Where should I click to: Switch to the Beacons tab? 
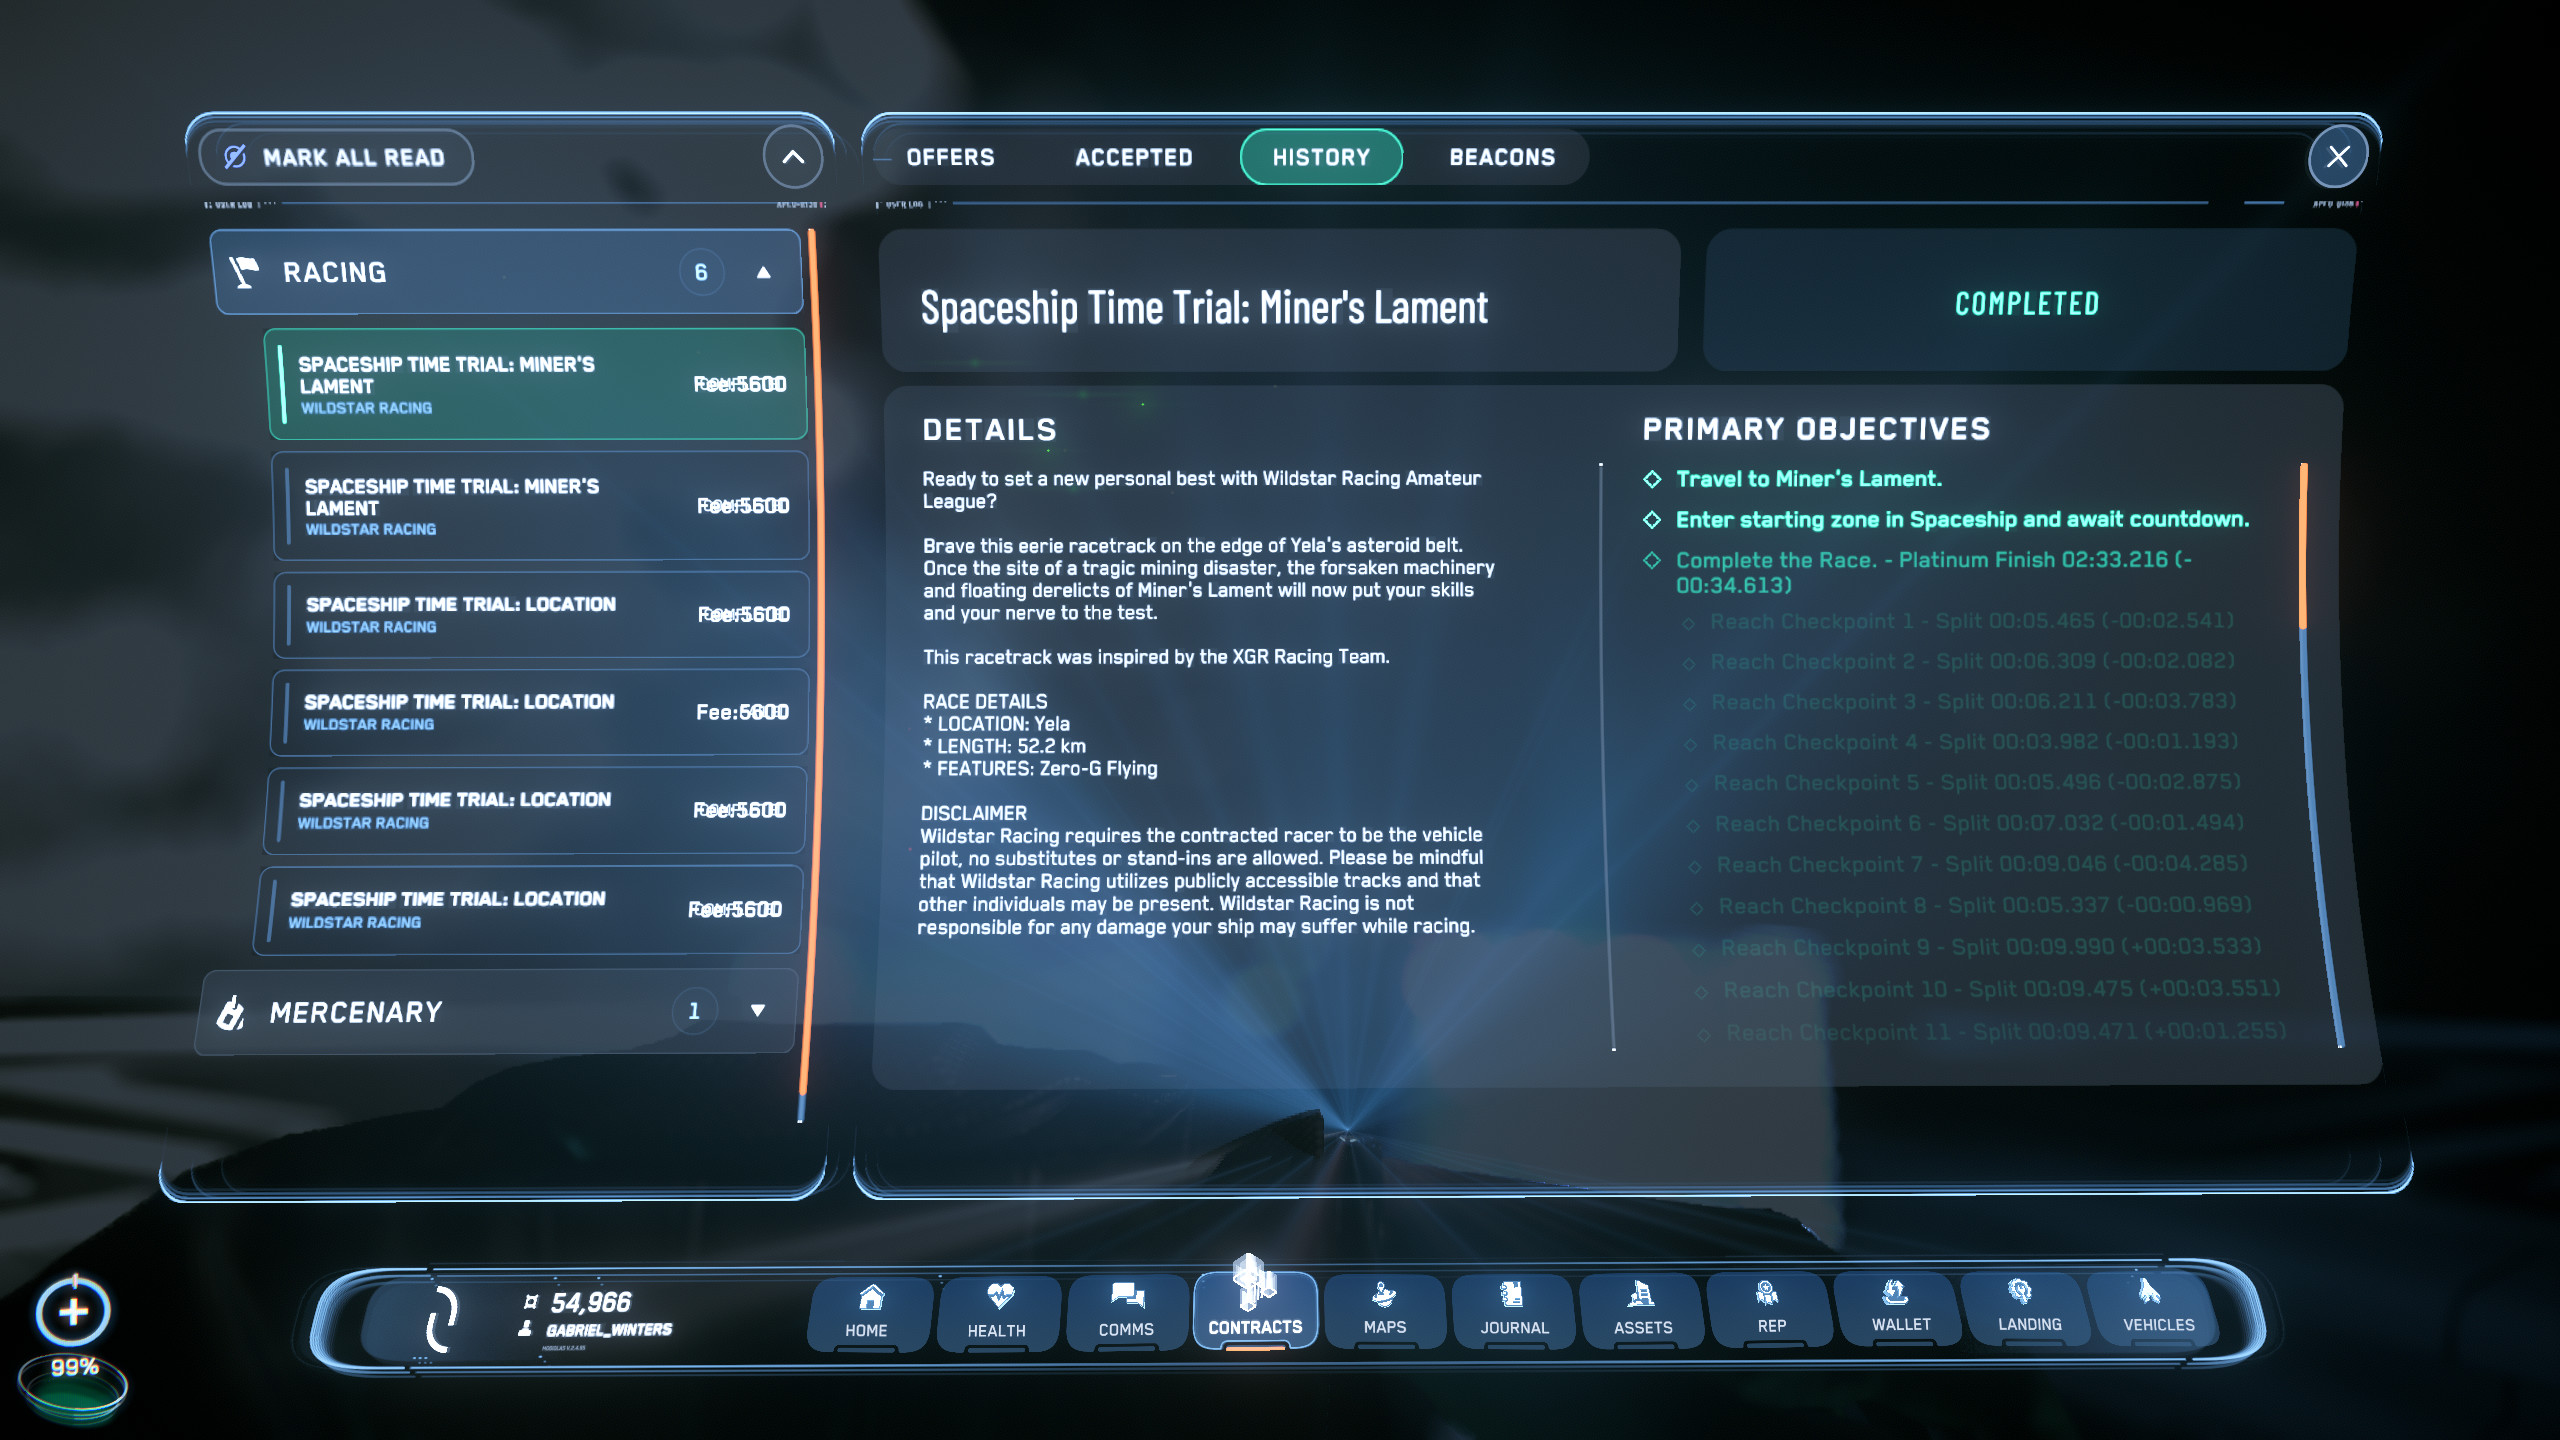click(1501, 157)
